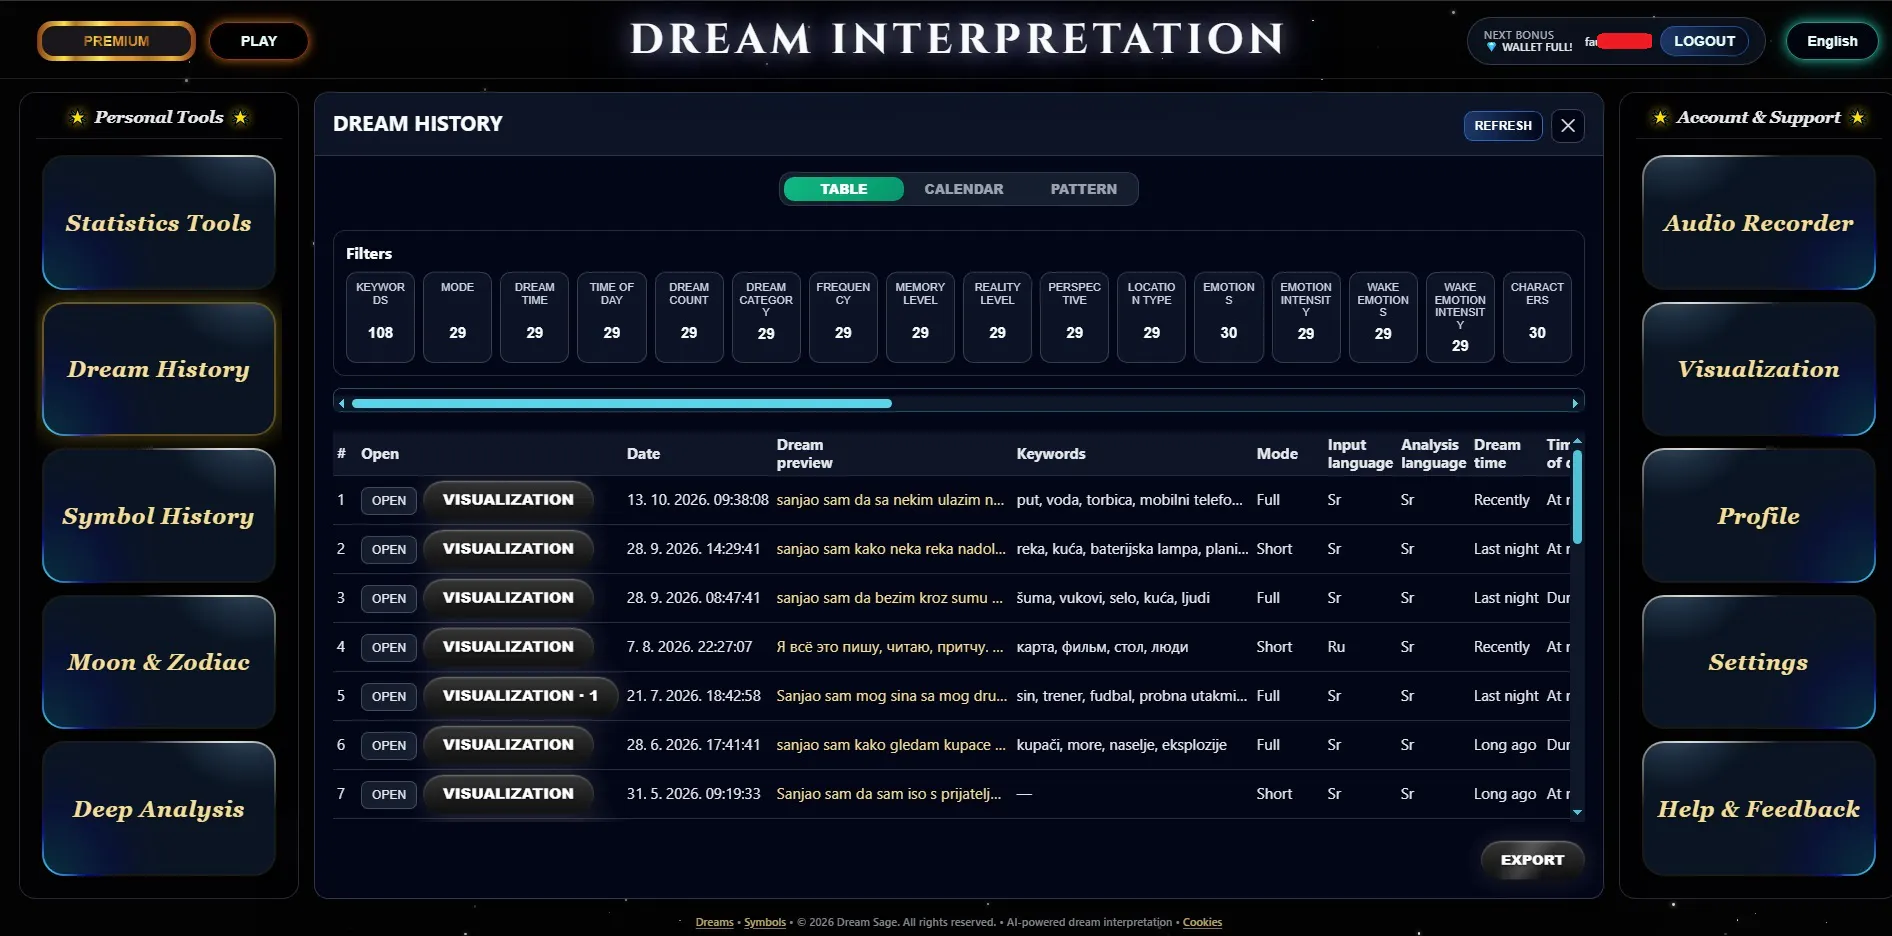Switch to the Pattern view tab
This screenshot has height=936, width=1892.
pos(1083,189)
